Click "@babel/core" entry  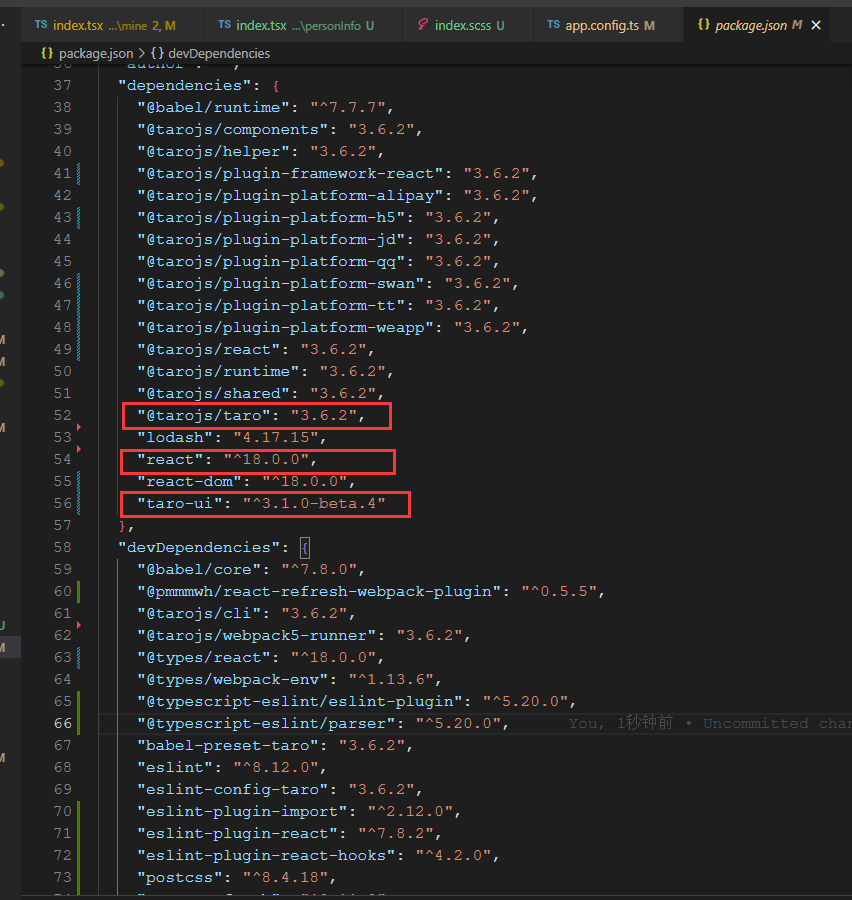251,569
